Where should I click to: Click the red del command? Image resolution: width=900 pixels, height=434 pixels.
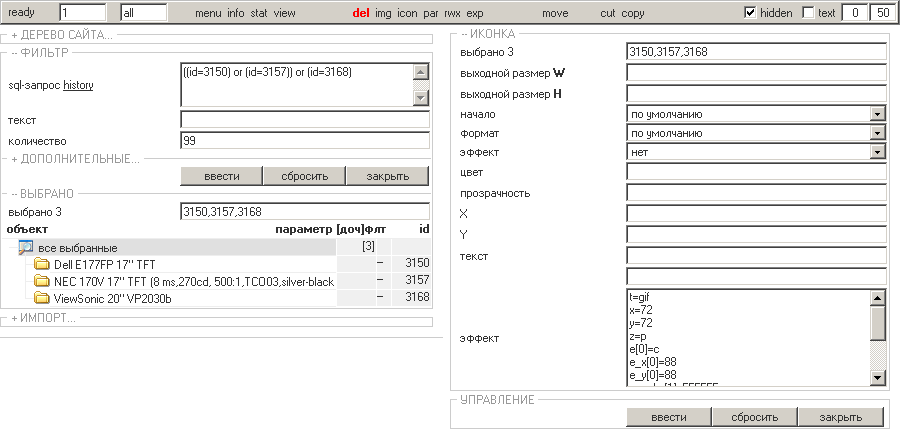point(361,13)
